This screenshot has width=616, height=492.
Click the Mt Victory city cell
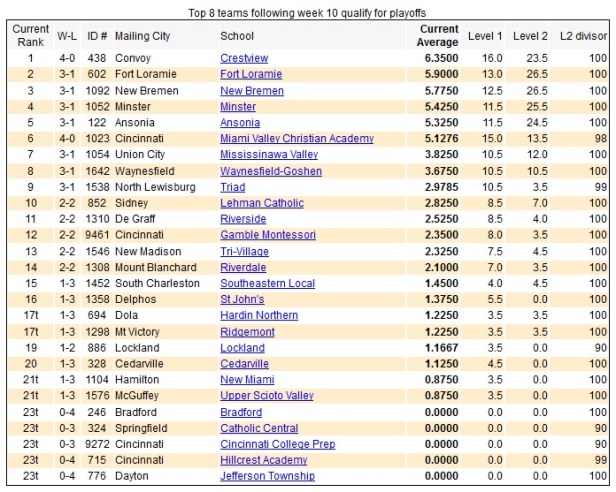[x=137, y=332]
